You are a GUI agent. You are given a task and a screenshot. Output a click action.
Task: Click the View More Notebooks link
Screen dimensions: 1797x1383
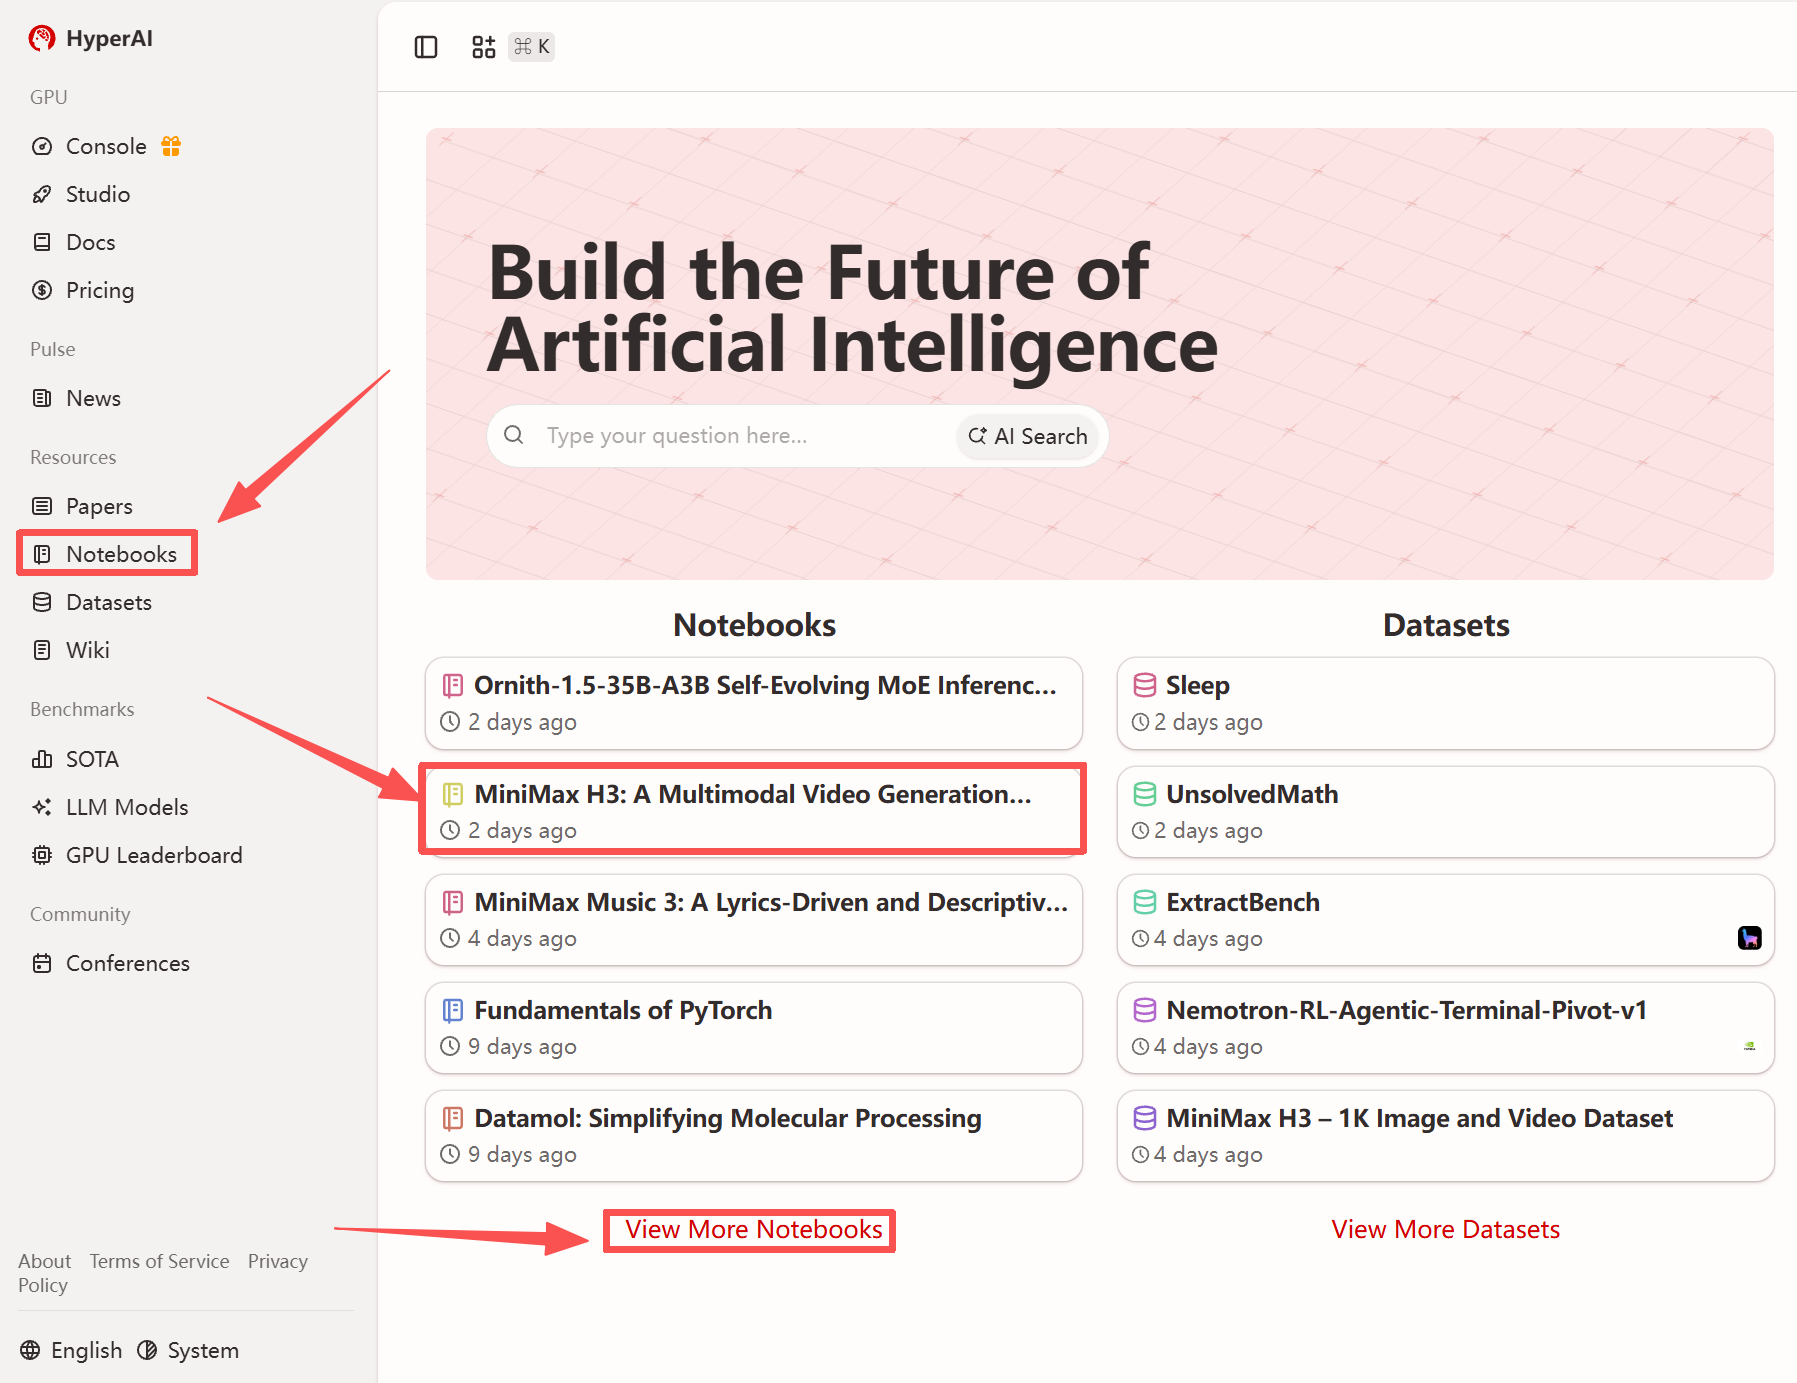pyautogui.click(x=754, y=1230)
